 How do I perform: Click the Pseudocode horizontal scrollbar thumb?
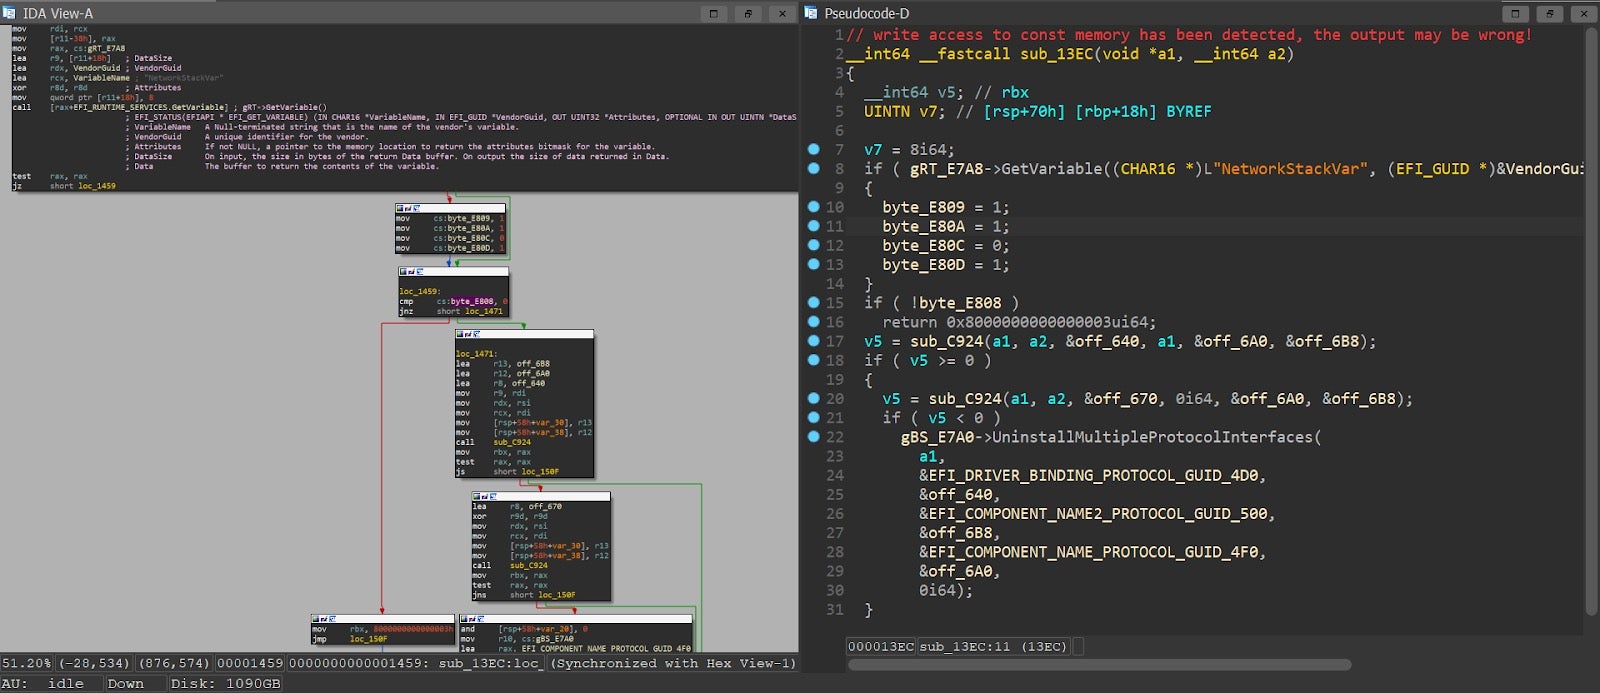tap(1098, 664)
